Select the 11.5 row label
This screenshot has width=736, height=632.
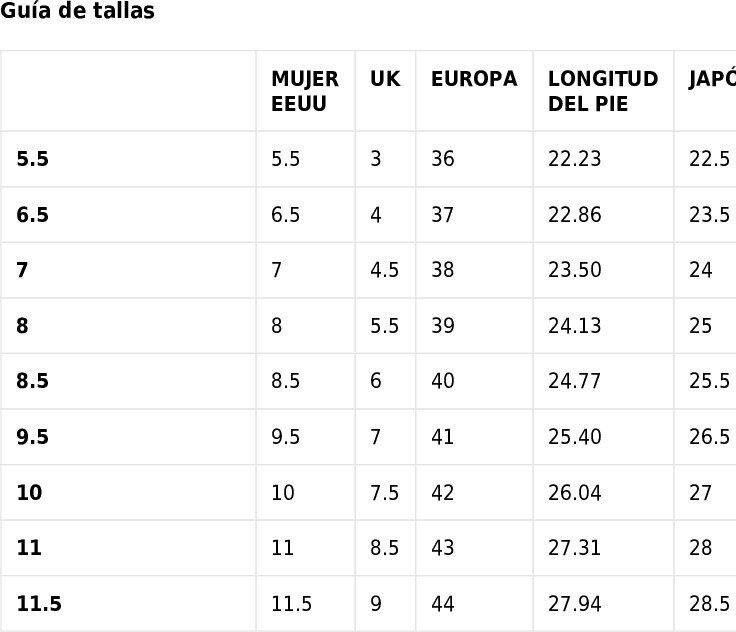click(39, 604)
